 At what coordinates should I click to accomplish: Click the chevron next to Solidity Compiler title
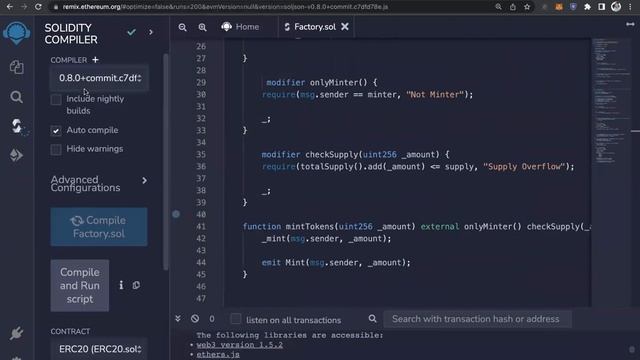coord(151,32)
